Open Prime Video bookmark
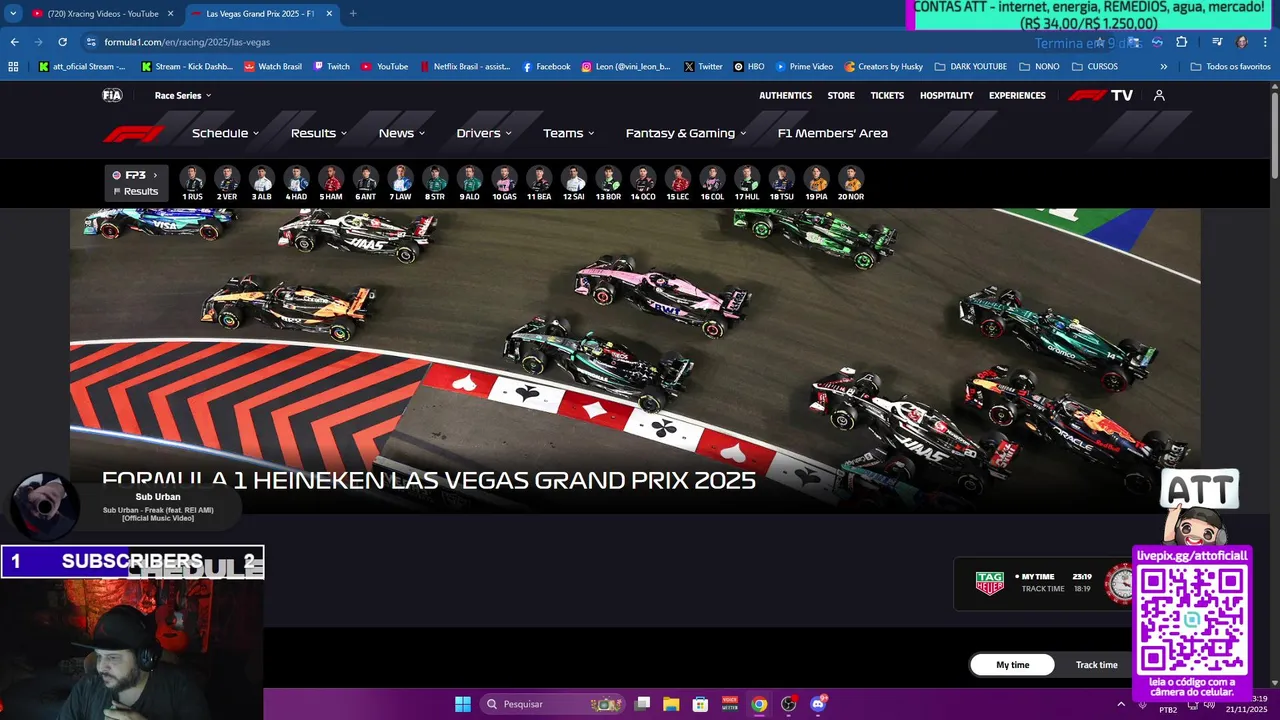Screen dimensions: 1280x720 (x=804, y=66)
